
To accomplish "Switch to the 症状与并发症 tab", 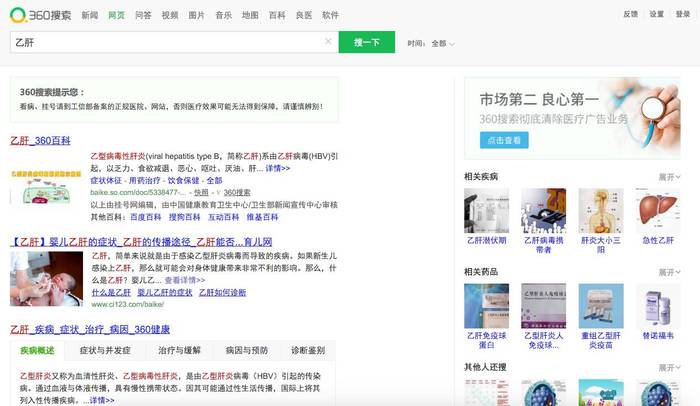I will 105,351.
